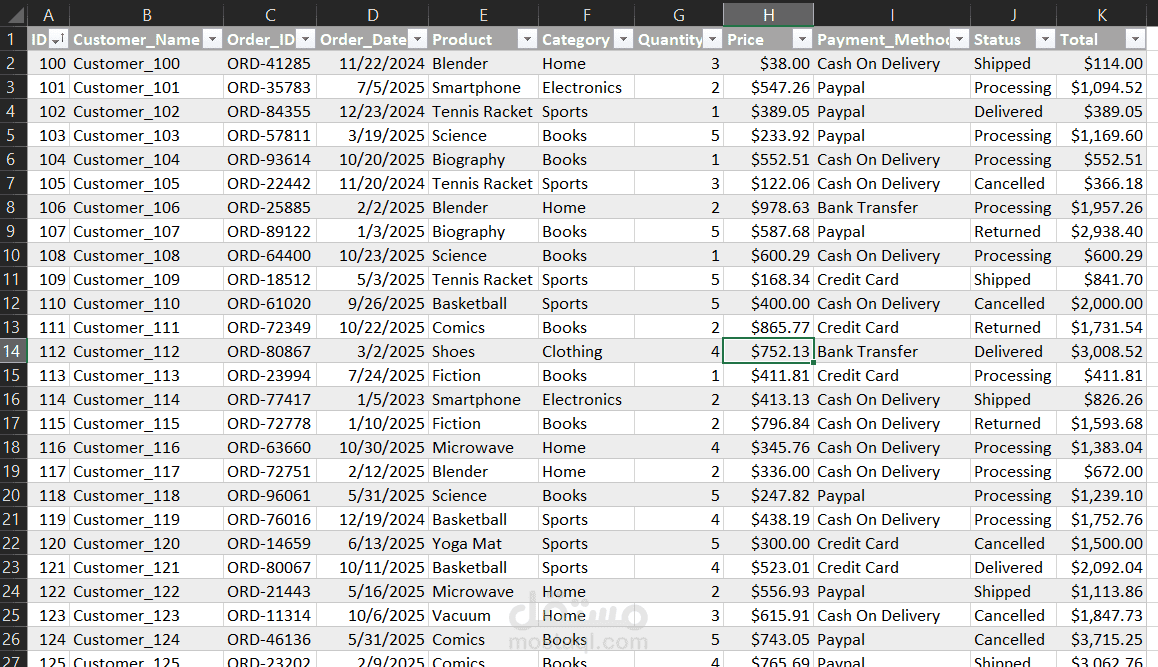Select column K header
Image resolution: width=1158 pixels, height=667 pixels.
(x=1101, y=15)
